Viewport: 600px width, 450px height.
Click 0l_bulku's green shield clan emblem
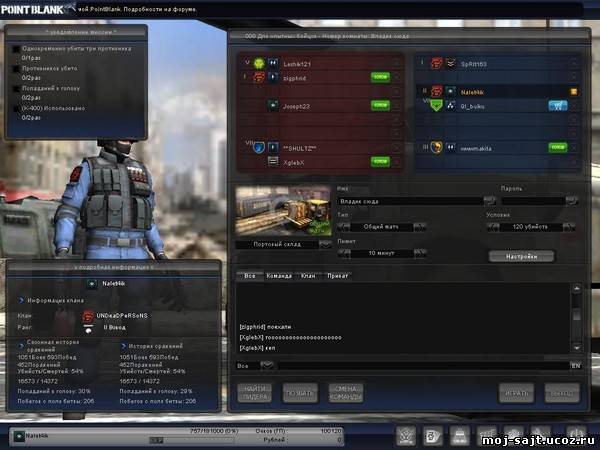click(x=437, y=105)
